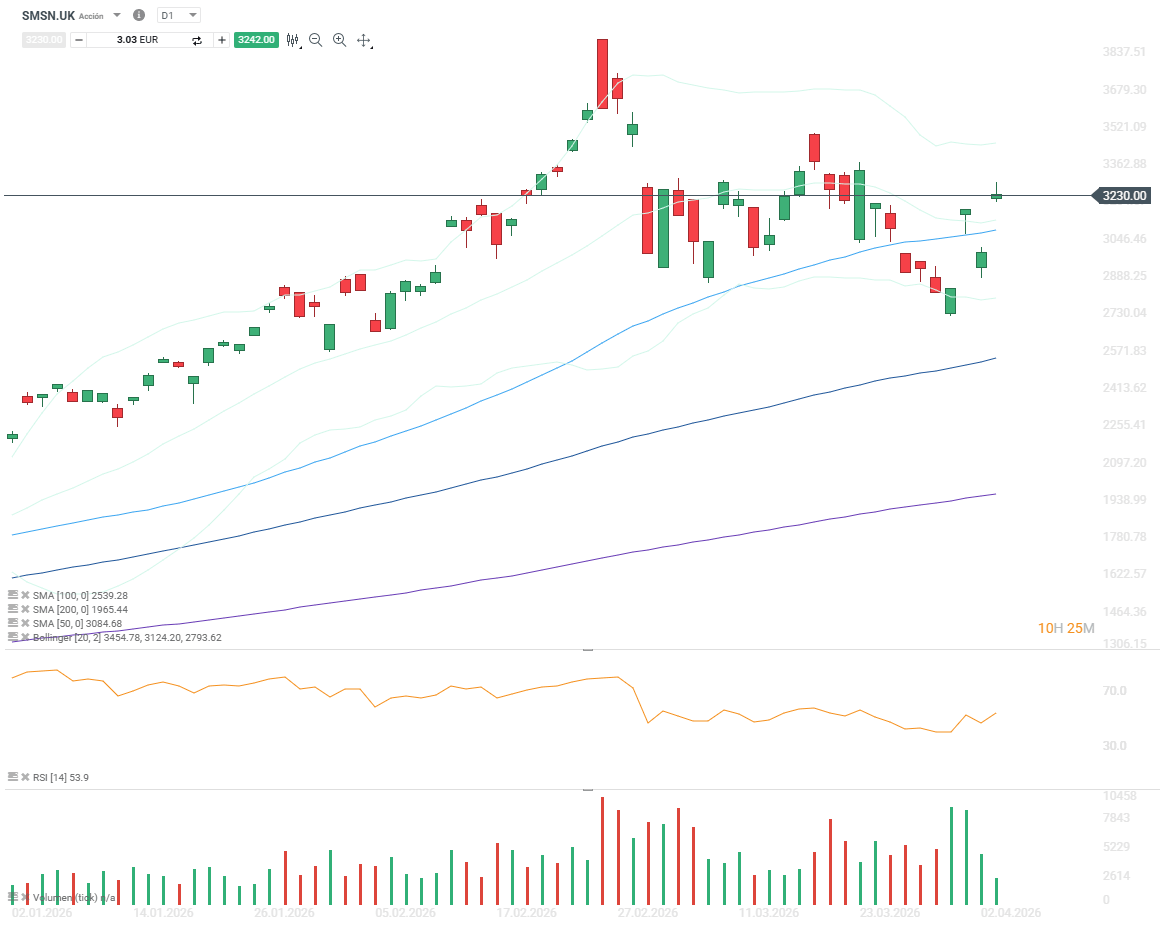Open the chart type candlestick menu
The height and width of the screenshot is (927, 1160).
[293, 40]
